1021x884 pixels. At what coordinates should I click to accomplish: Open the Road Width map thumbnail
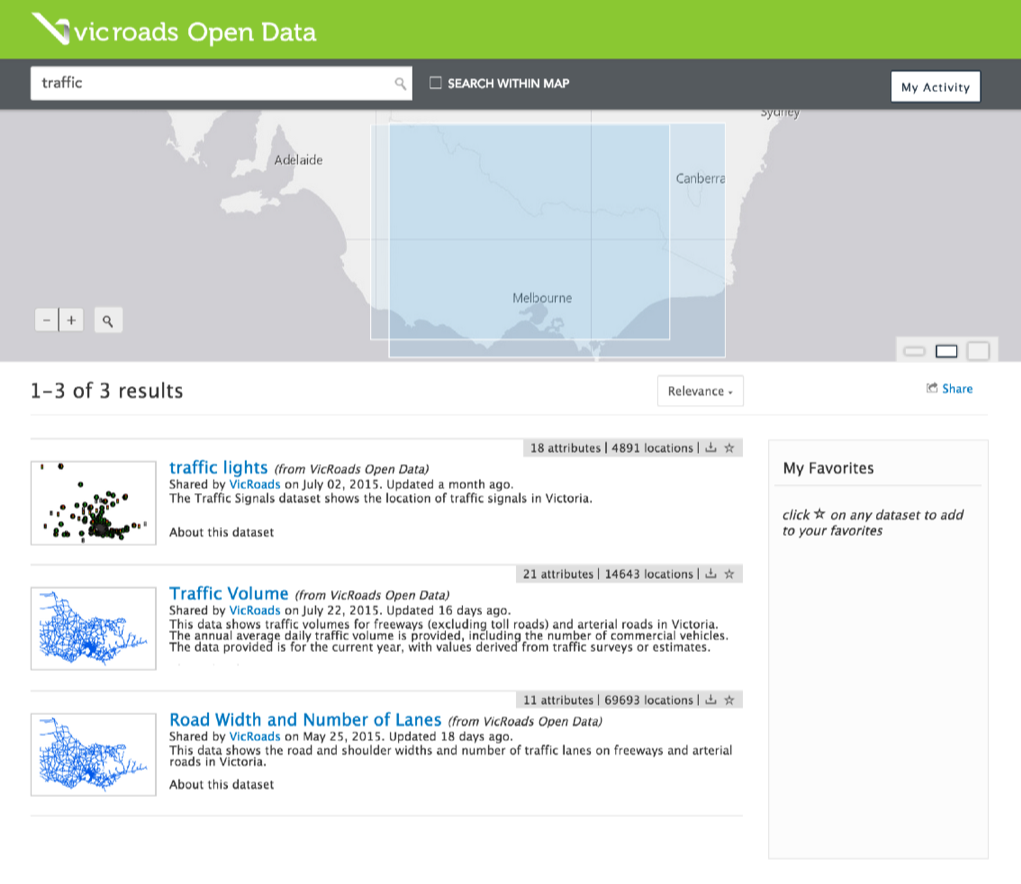[x=93, y=754]
